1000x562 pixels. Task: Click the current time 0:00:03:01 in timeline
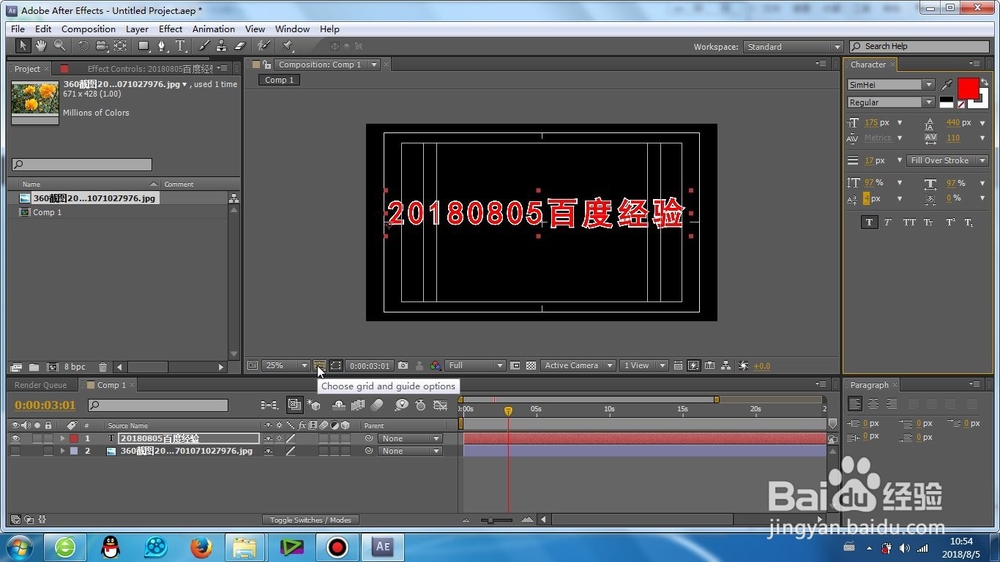pyautogui.click(x=45, y=405)
